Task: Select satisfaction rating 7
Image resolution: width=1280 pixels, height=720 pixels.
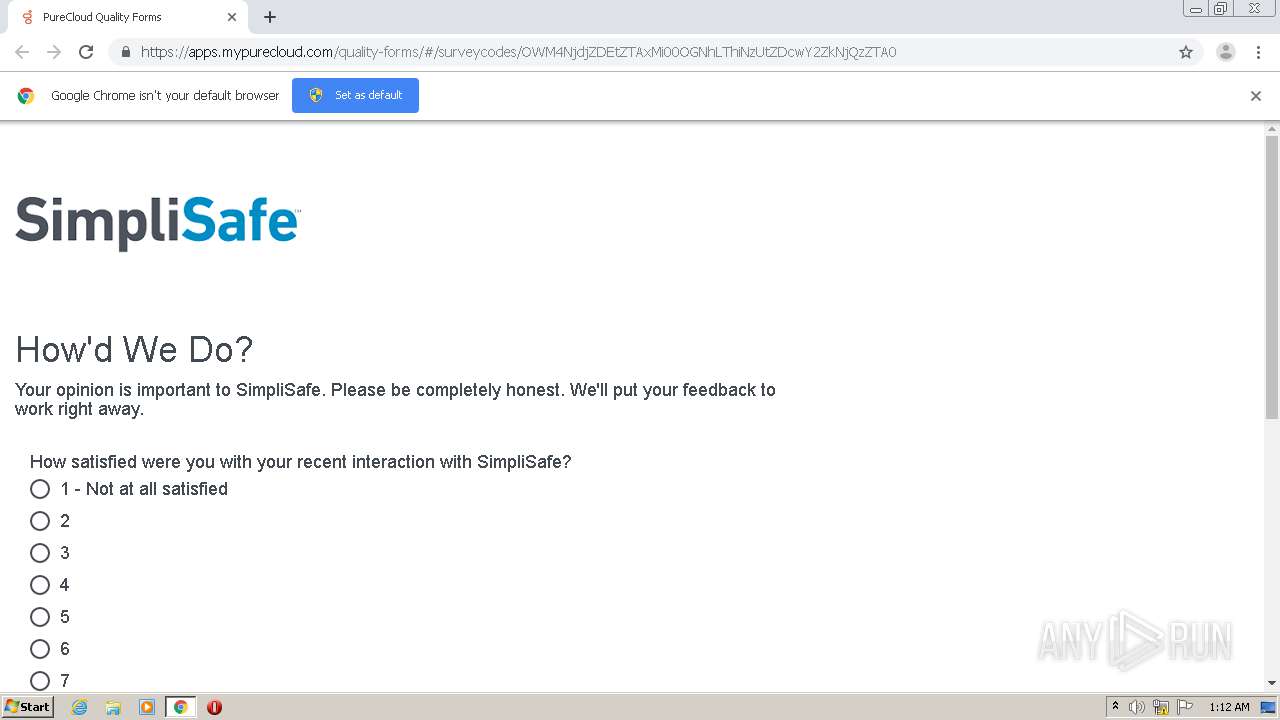Action: point(40,681)
